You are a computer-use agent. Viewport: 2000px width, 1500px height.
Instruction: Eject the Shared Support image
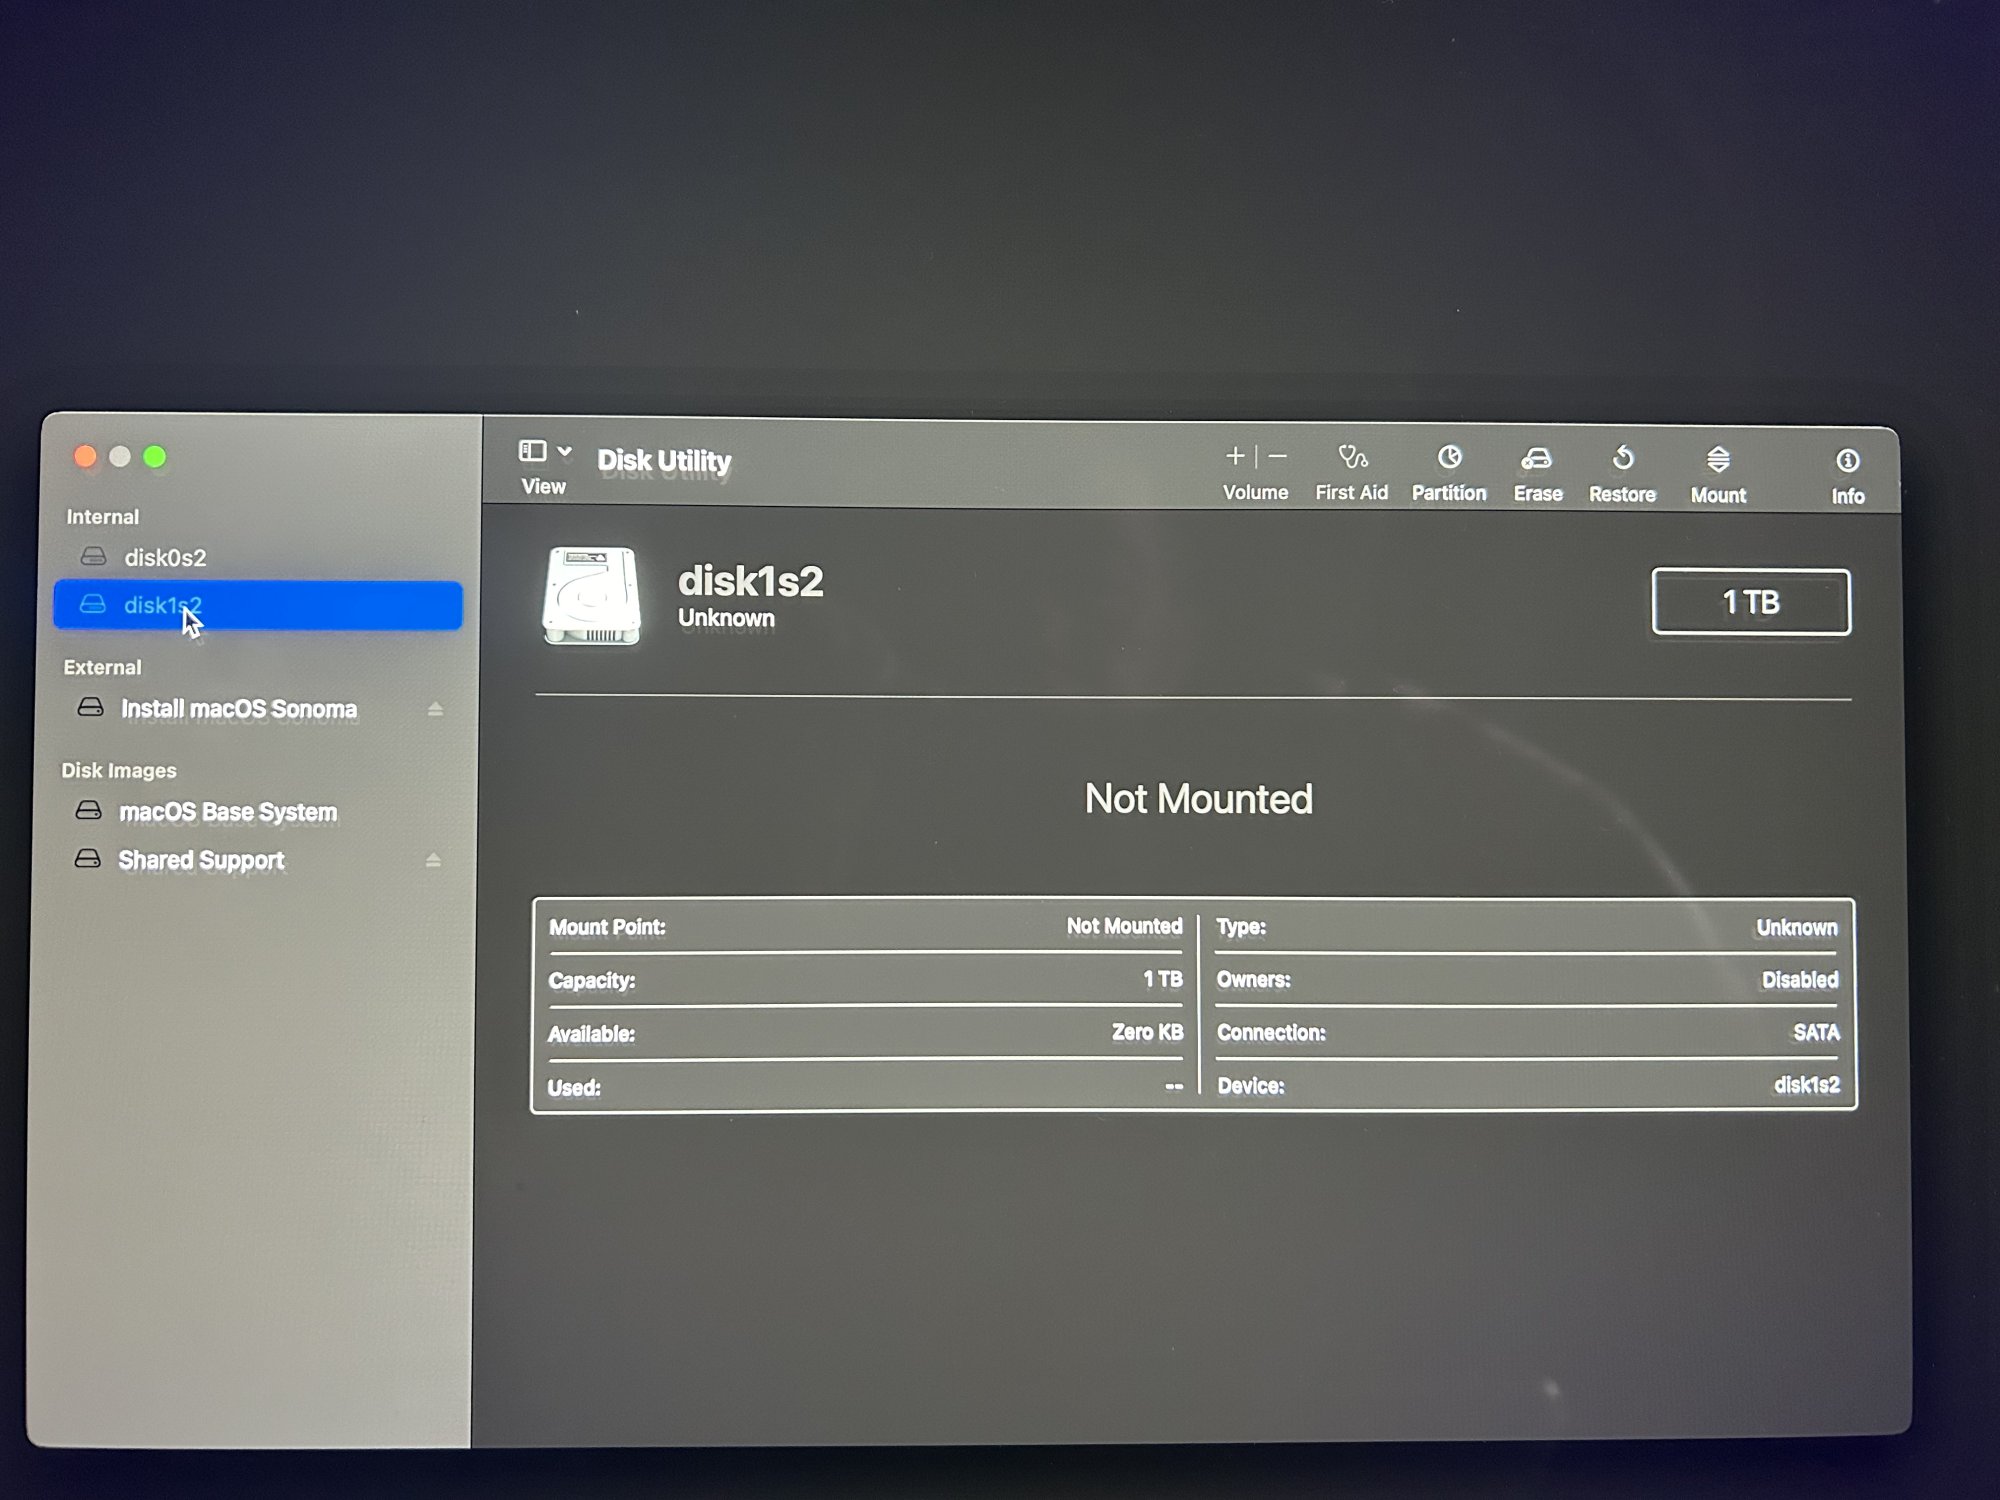click(433, 860)
